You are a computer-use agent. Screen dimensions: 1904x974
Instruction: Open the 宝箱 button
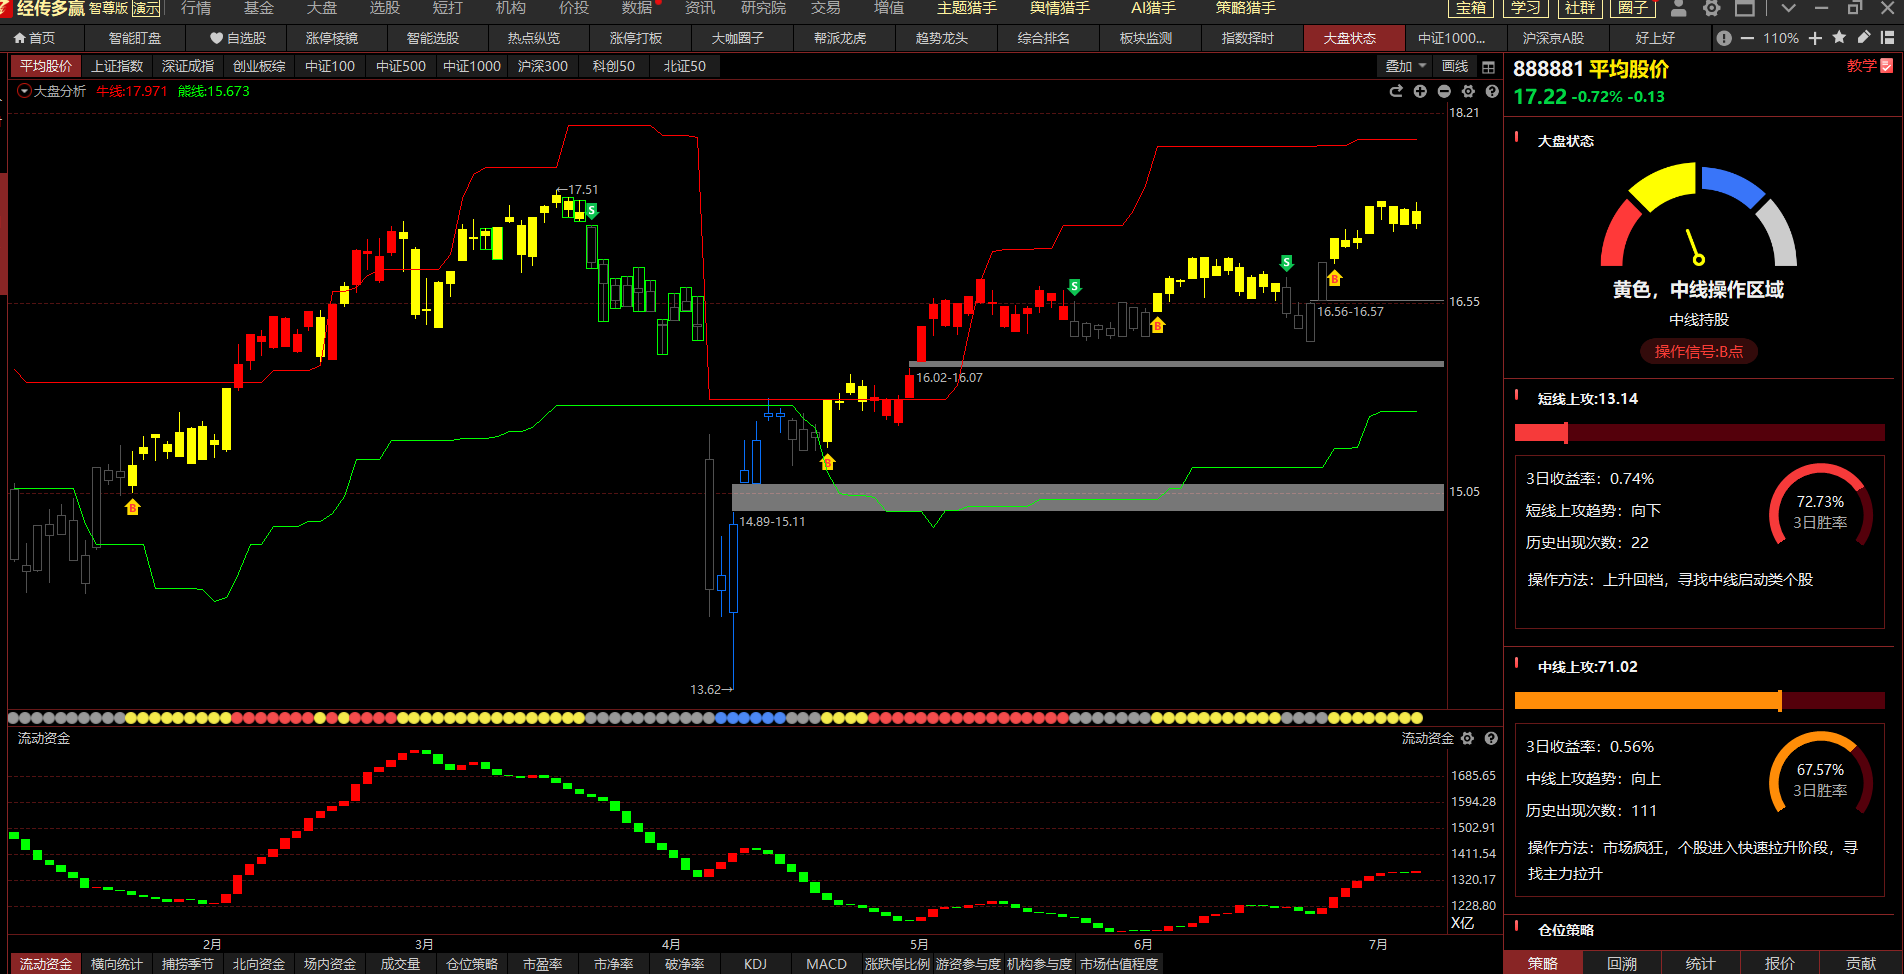coord(1471,8)
